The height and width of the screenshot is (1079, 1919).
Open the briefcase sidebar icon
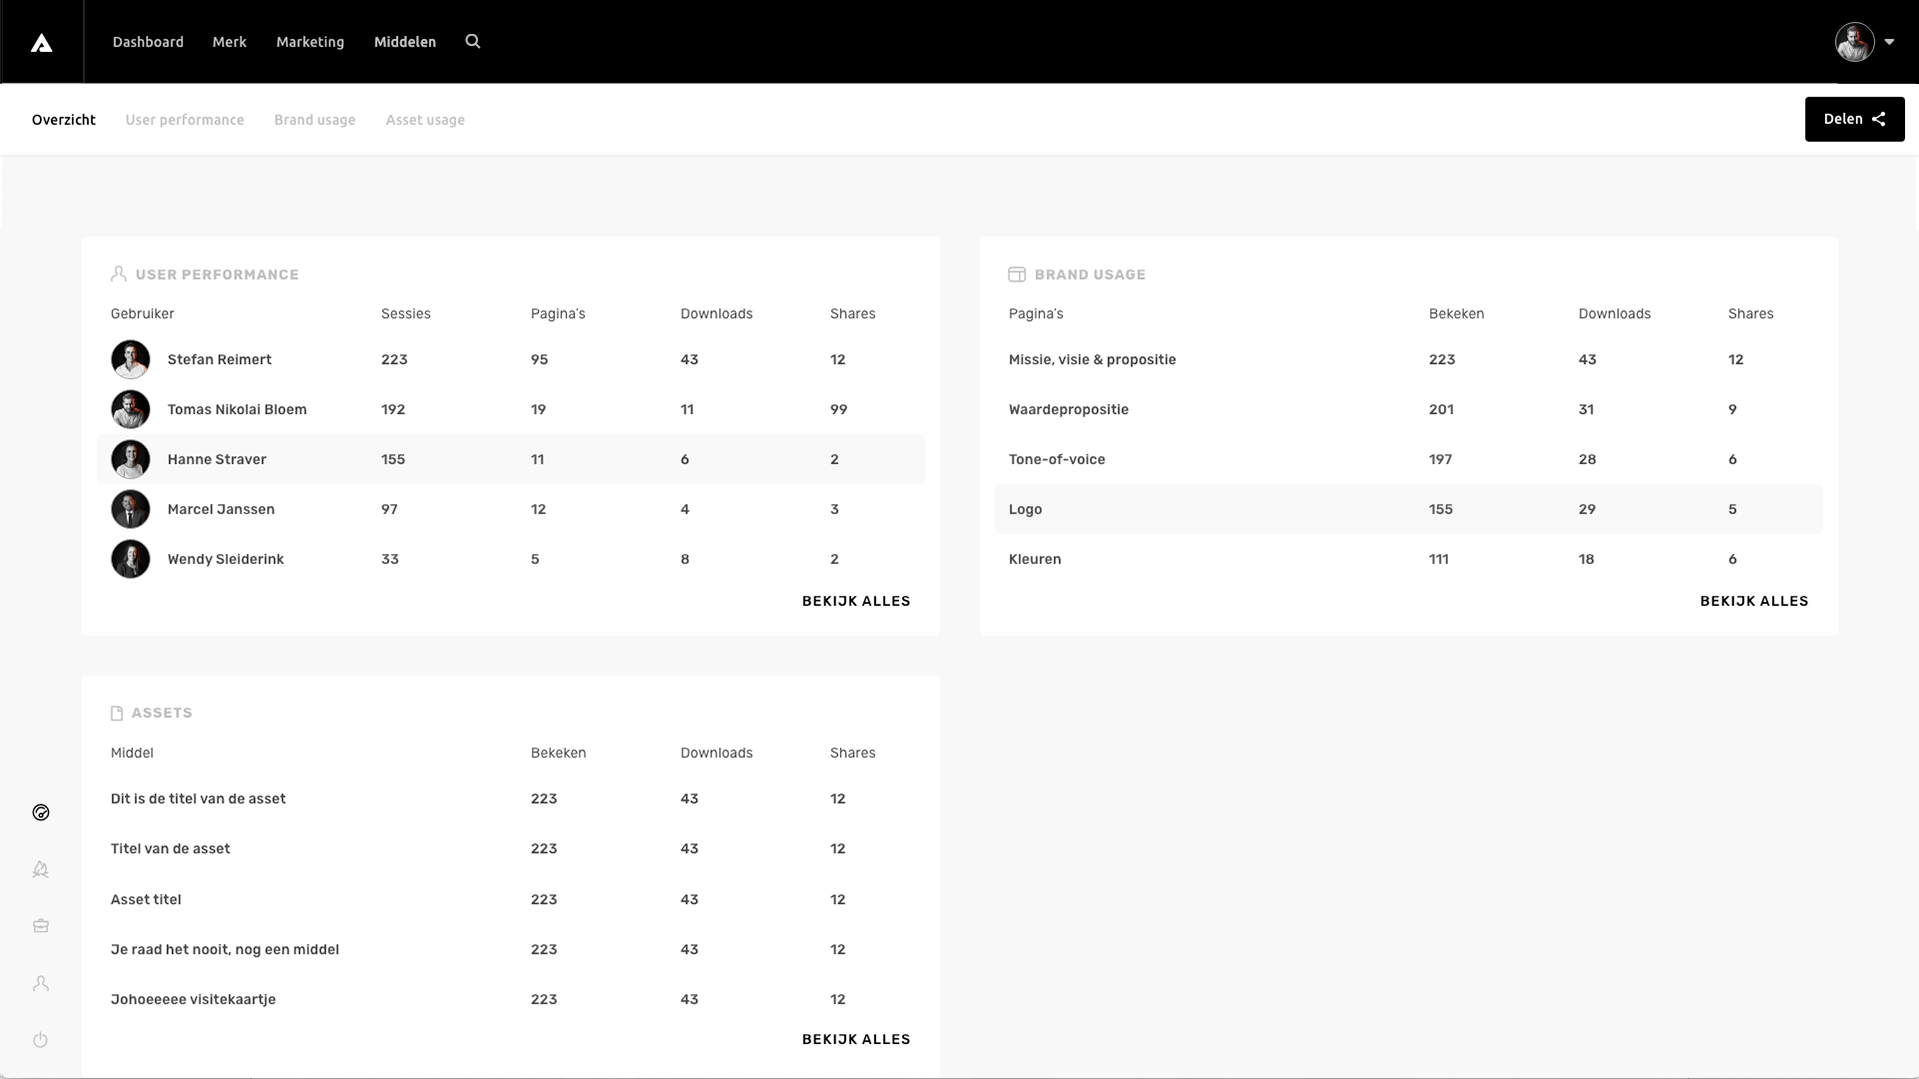coord(41,926)
